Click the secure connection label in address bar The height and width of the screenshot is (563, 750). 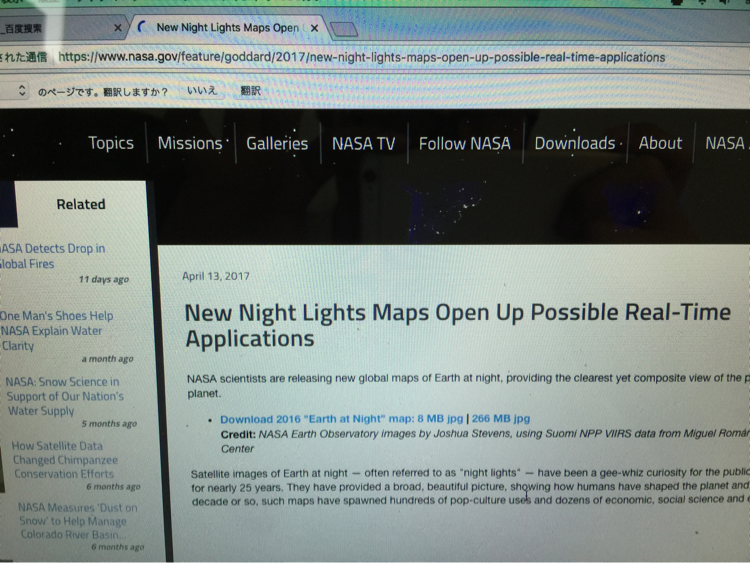pyautogui.click(x=23, y=57)
